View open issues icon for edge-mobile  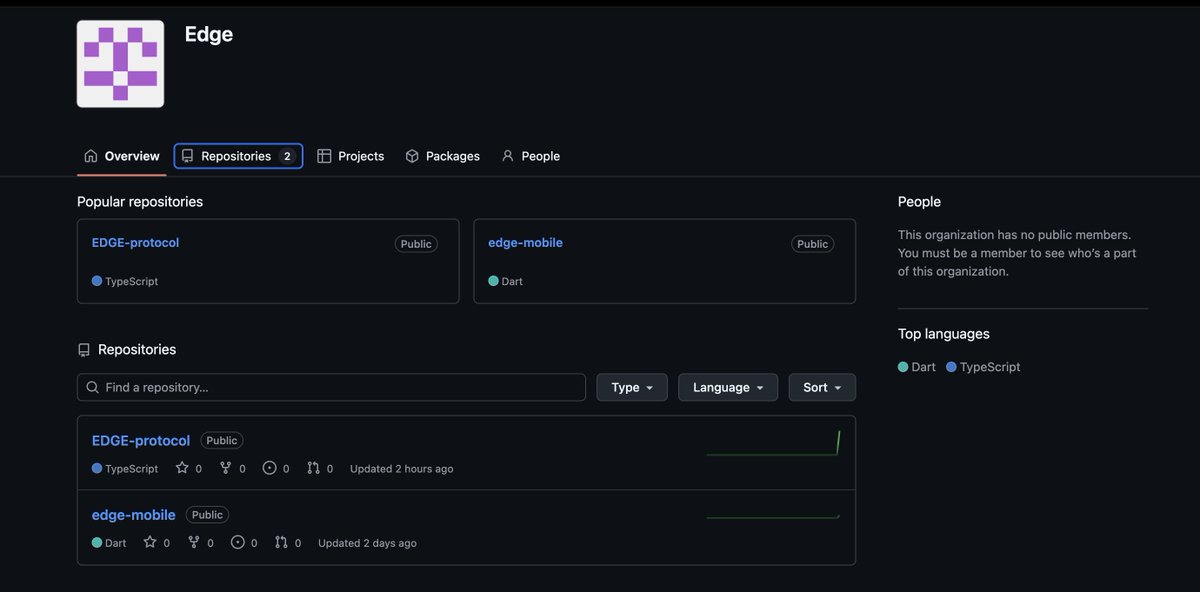[x=237, y=542]
